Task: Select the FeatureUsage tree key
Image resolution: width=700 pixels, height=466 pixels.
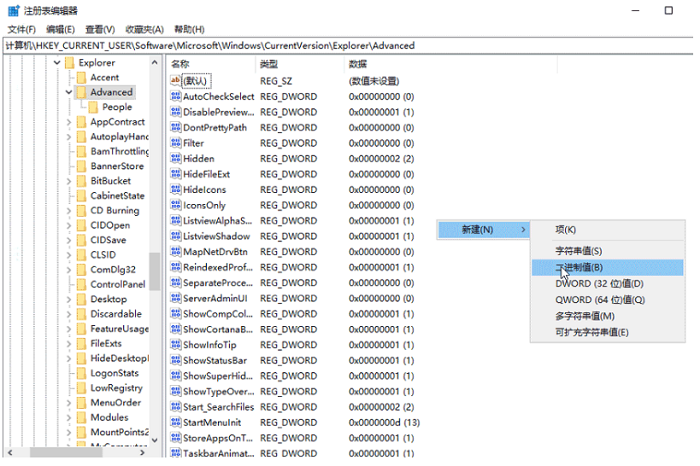Action: click(x=119, y=328)
